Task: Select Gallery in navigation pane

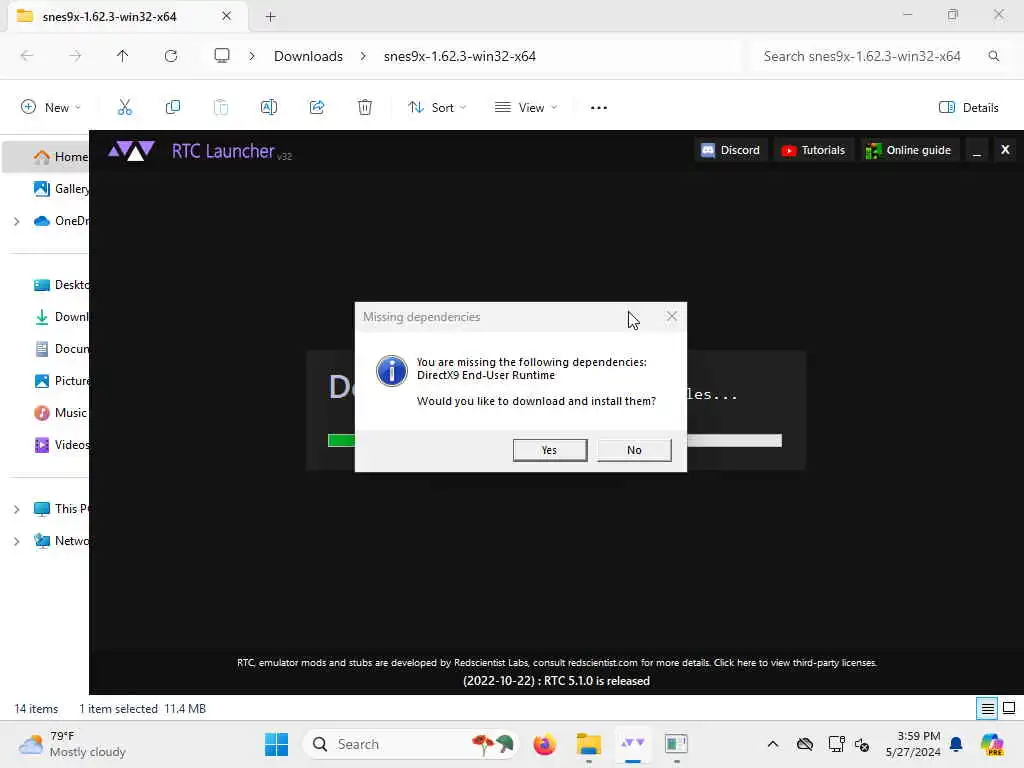Action: pos(61,189)
